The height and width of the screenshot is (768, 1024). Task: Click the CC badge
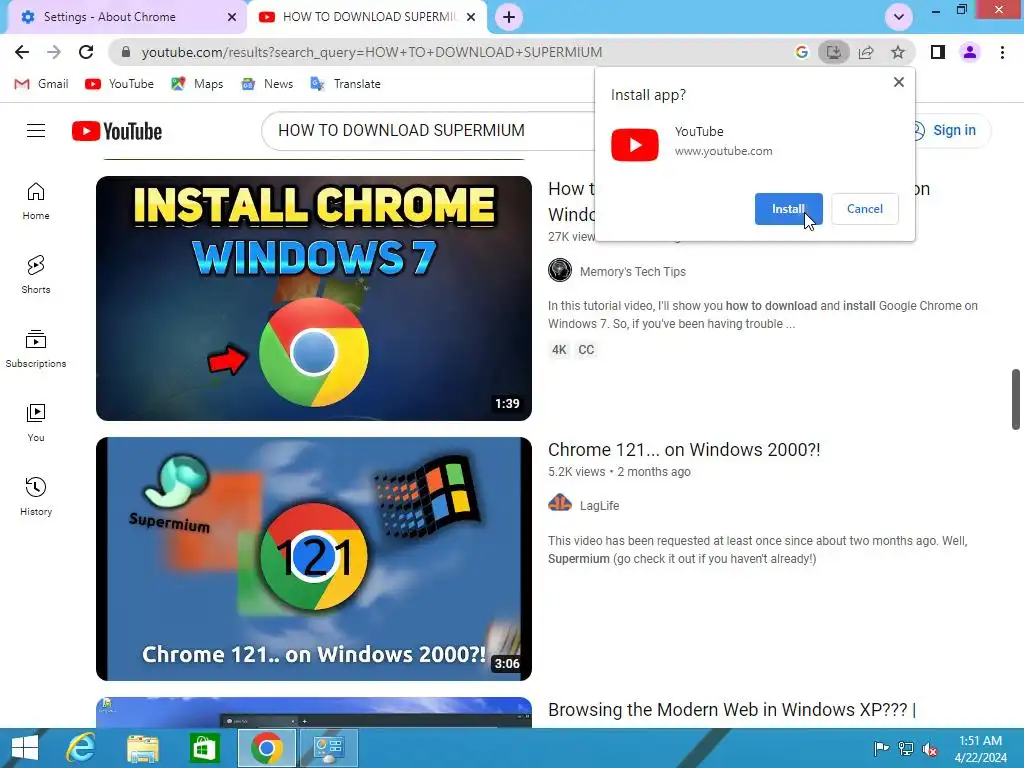pyautogui.click(x=586, y=350)
